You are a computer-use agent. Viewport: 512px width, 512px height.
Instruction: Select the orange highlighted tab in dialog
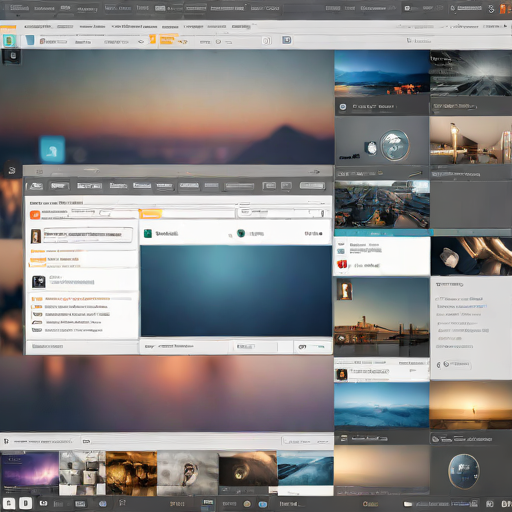point(151,214)
